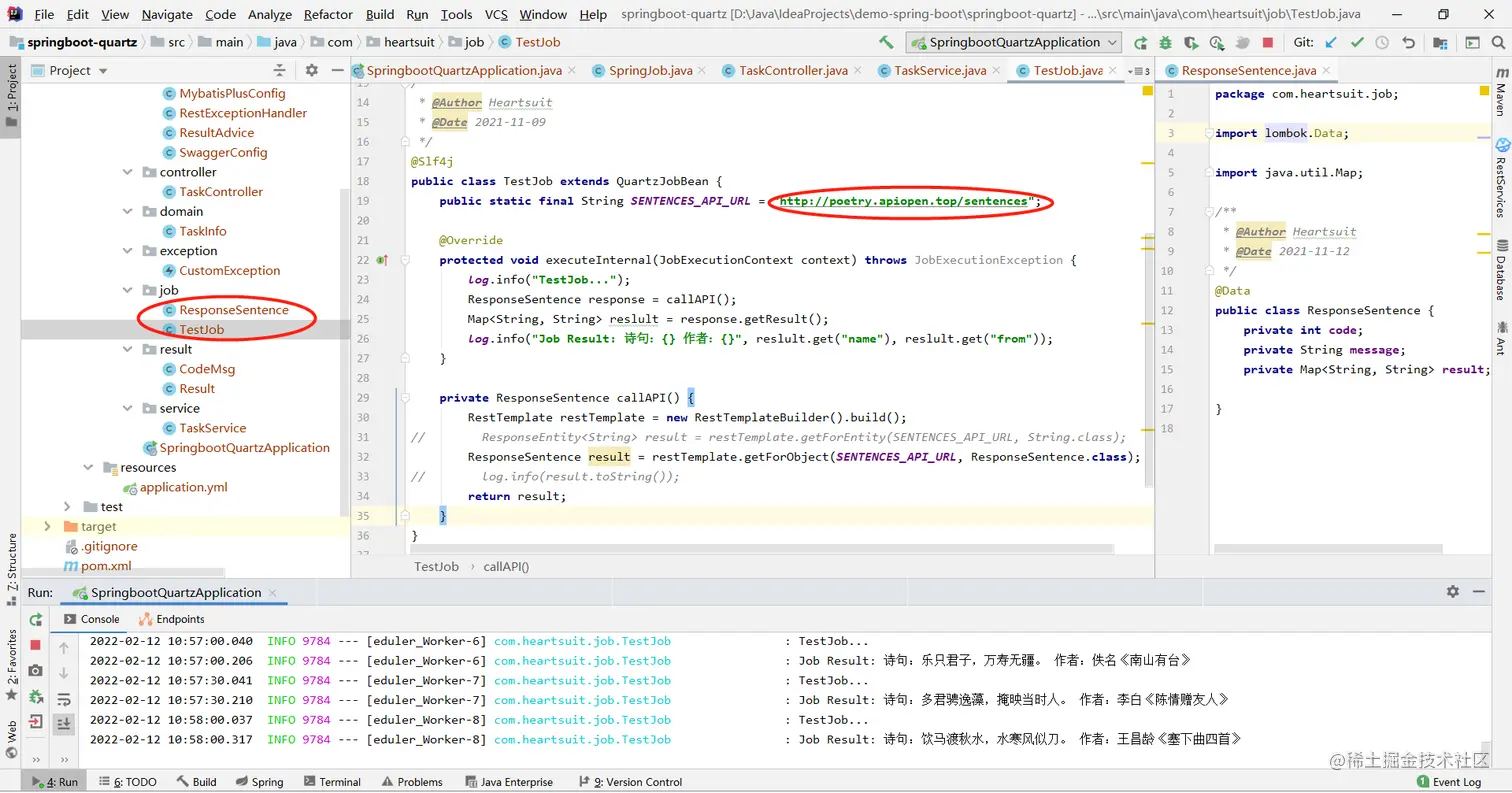
Task: Open the Event Log button
Action: tap(1449, 782)
